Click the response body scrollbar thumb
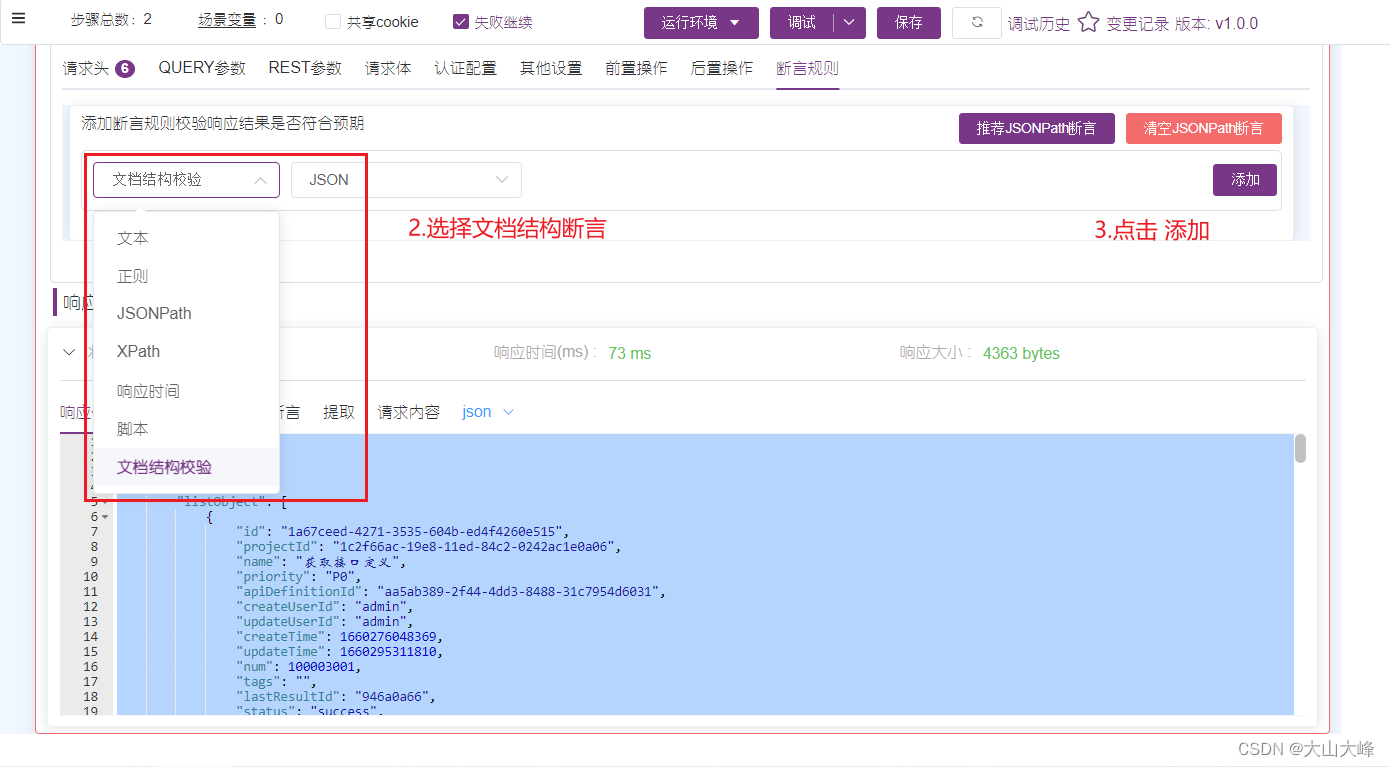Image resolution: width=1390 pixels, height=767 pixels. click(x=1300, y=449)
